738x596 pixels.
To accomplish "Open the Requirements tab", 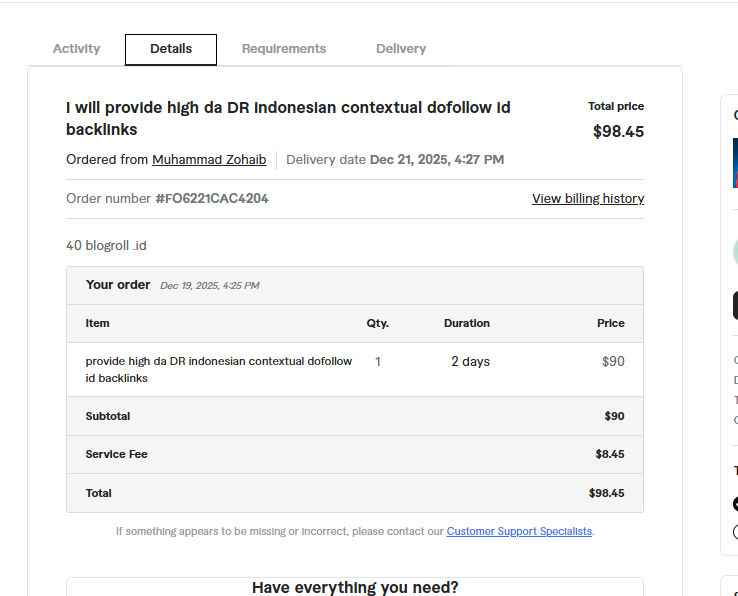I will (x=284, y=49).
